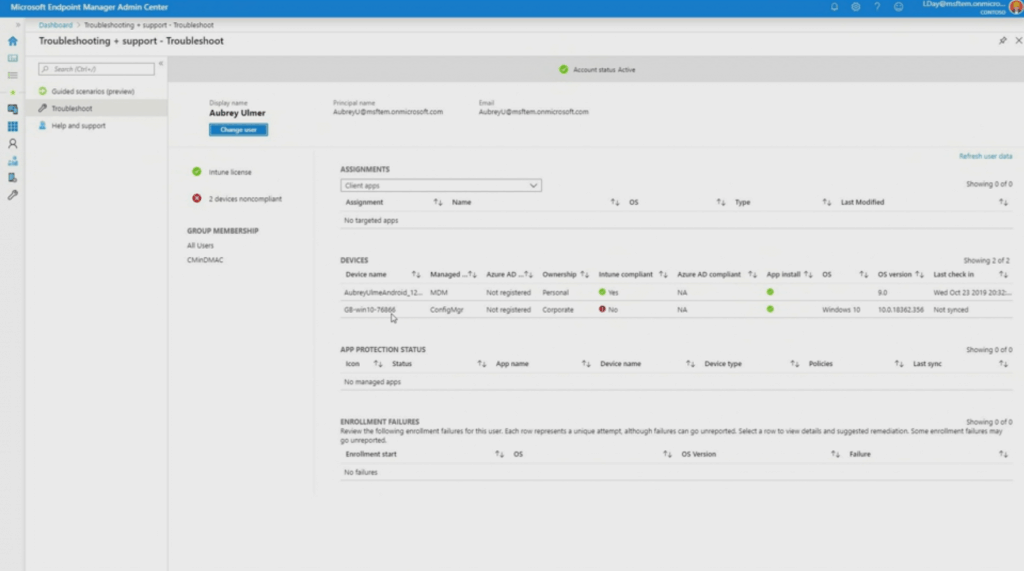
Task: Open the Home icon in left sidebar
Action: tap(12, 41)
